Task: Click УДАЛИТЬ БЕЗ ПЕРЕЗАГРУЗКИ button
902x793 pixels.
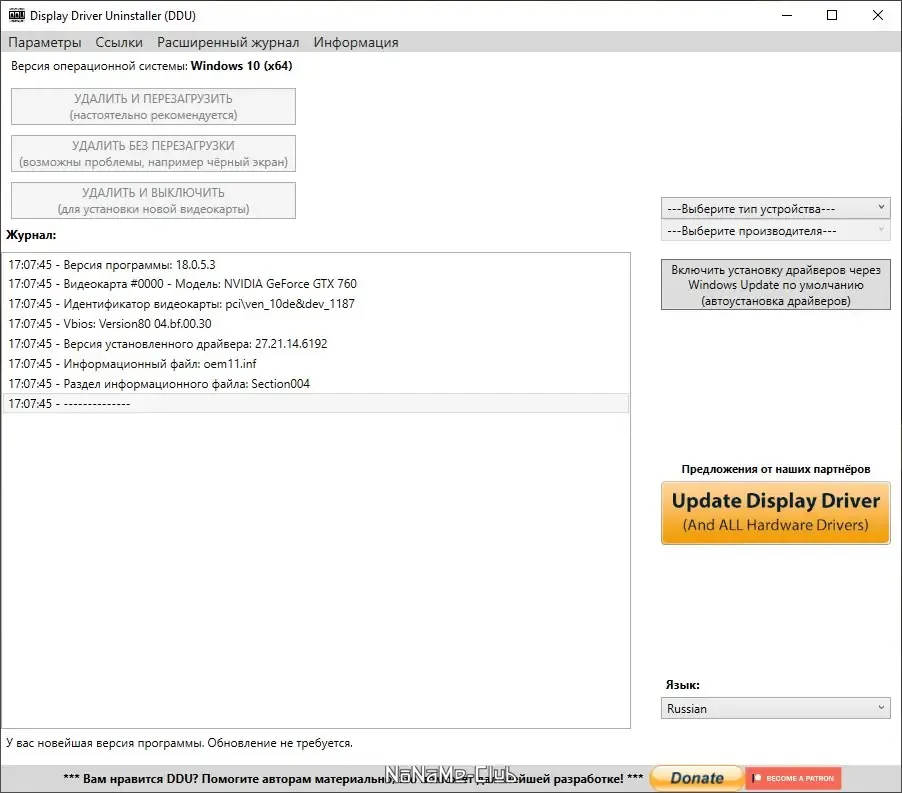Action: (153, 154)
